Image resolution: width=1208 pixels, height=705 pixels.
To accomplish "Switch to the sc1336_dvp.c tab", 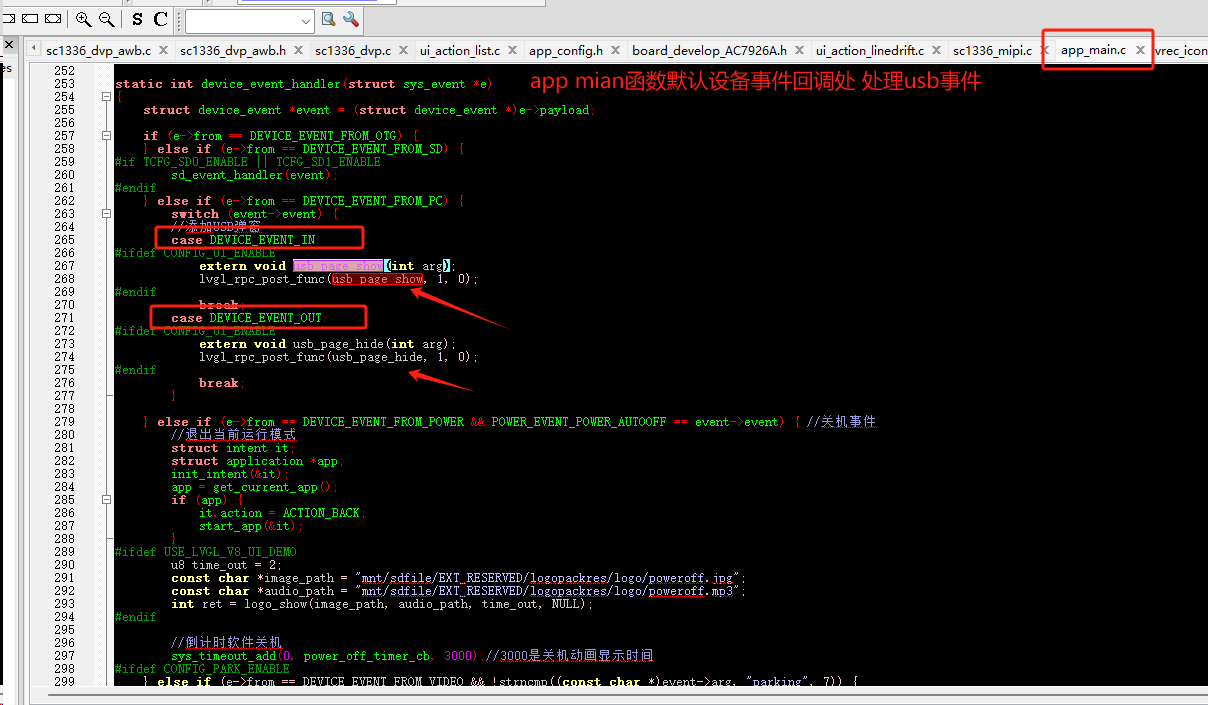I will (353, 50).
